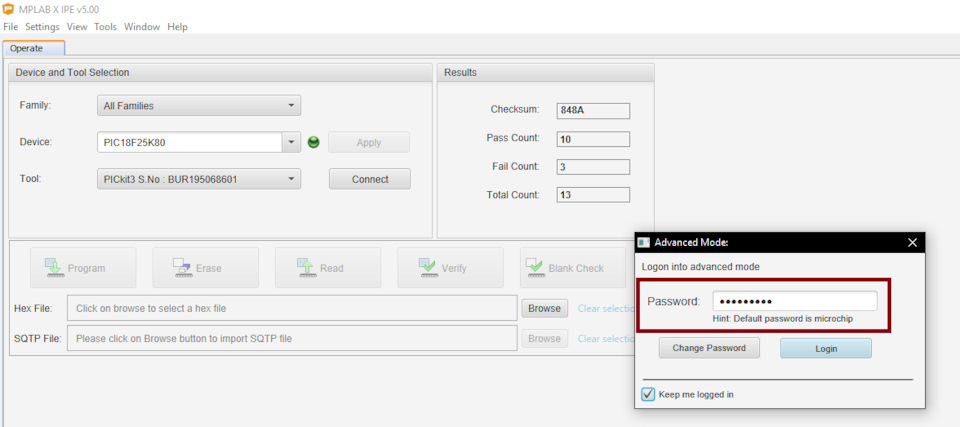960x427 pixels.
Task: Click the Total Count value field
Action: 593,195
